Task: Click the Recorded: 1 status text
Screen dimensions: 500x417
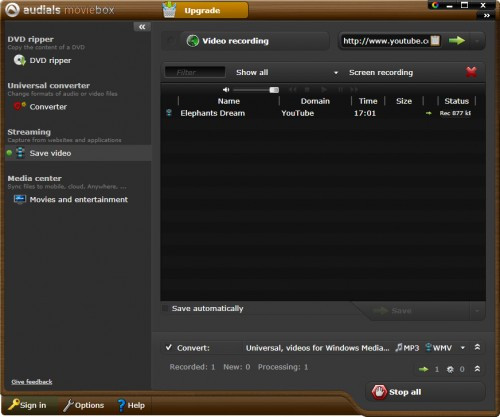Action: coord(192,367)
